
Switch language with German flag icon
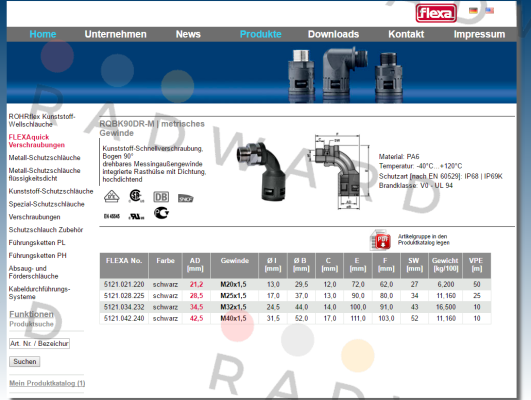coord(473,10)
